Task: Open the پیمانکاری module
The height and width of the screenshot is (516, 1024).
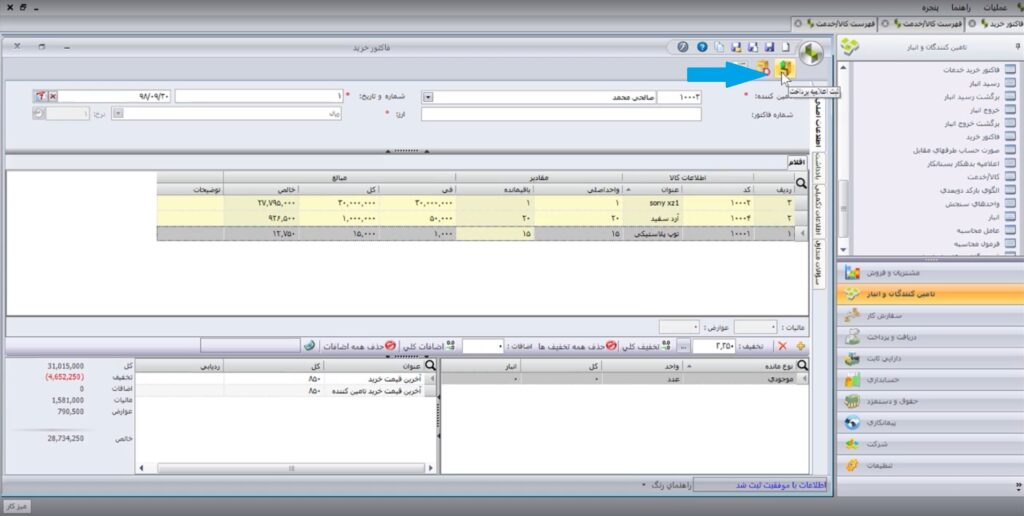Action: (931, 423)
